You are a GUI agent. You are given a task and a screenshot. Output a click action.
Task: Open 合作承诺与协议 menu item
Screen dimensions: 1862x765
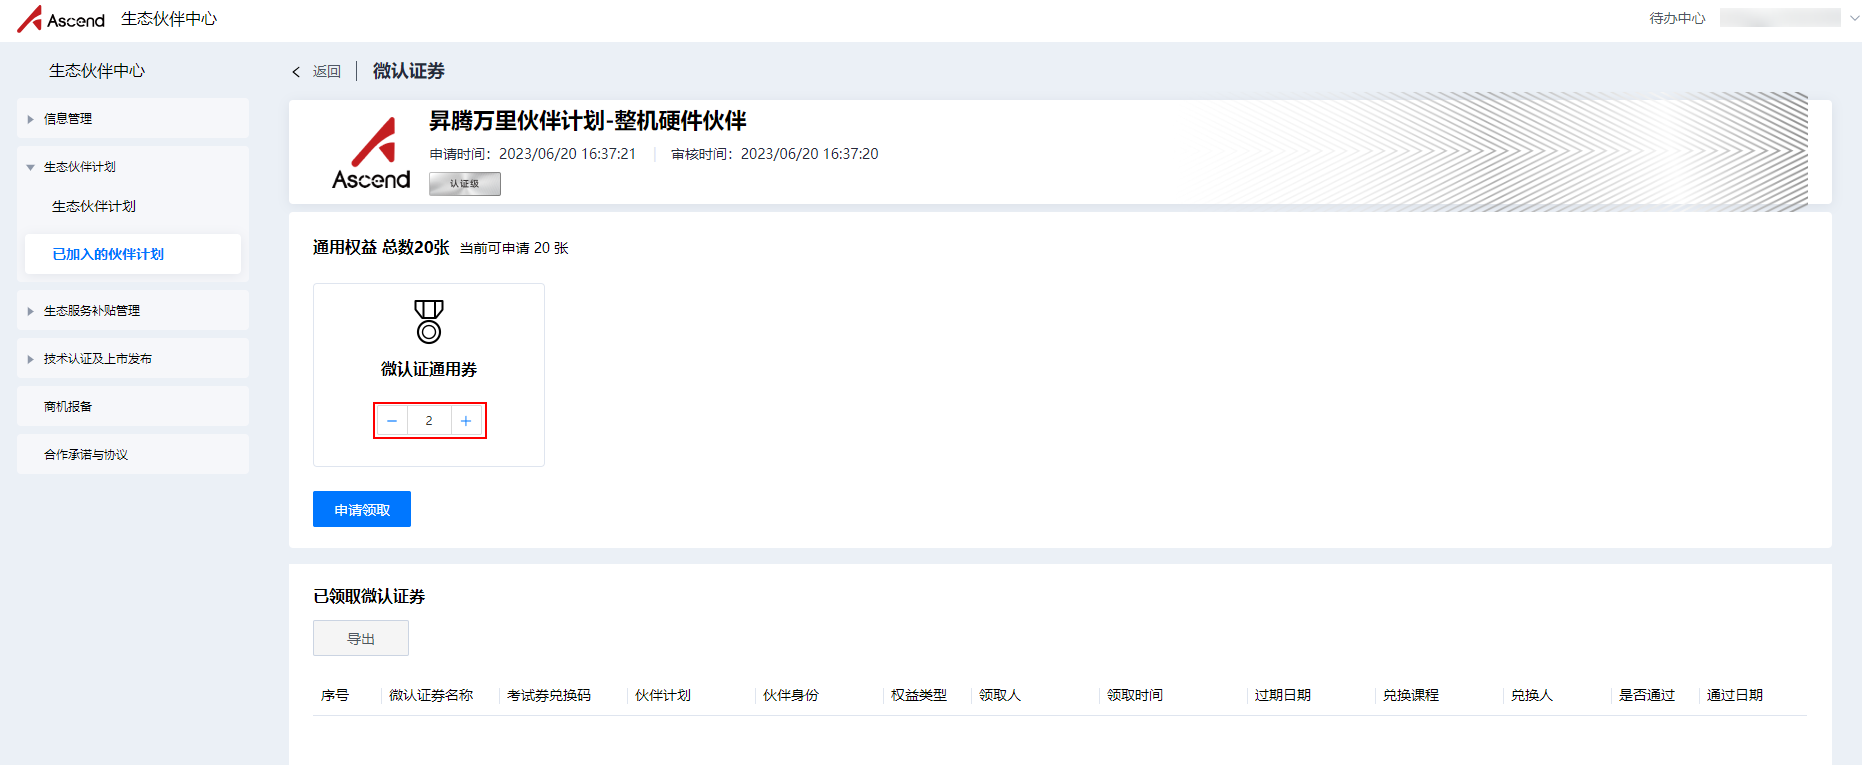(x=133, y=455)
